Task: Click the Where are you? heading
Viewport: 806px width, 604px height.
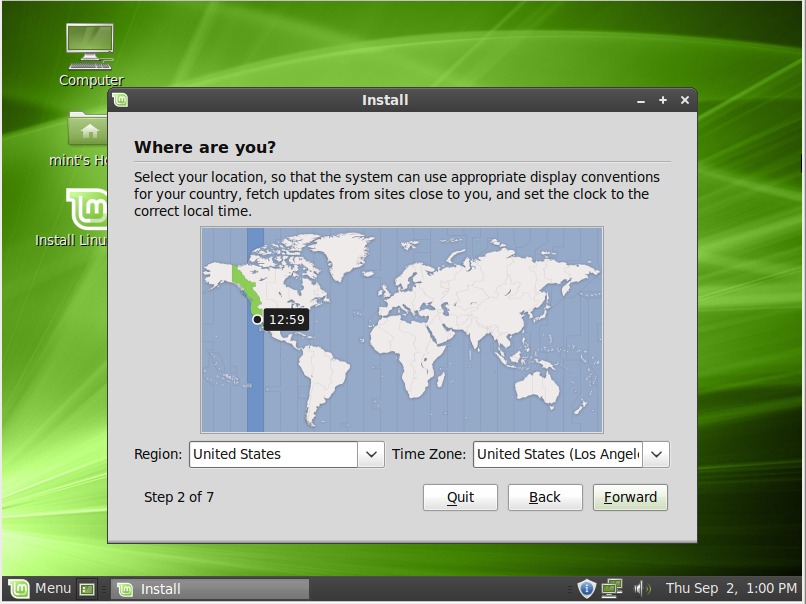Action: [205, 148]
